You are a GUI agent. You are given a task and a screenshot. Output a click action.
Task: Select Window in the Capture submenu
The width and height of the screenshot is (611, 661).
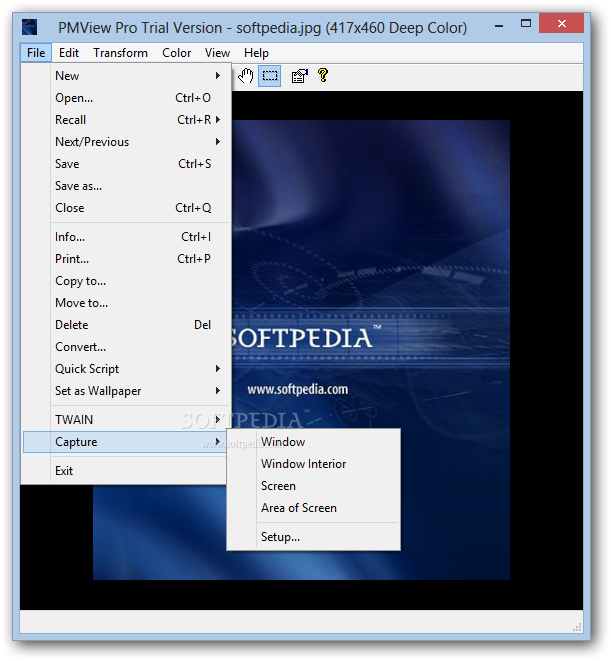click(x=314, y=442)
